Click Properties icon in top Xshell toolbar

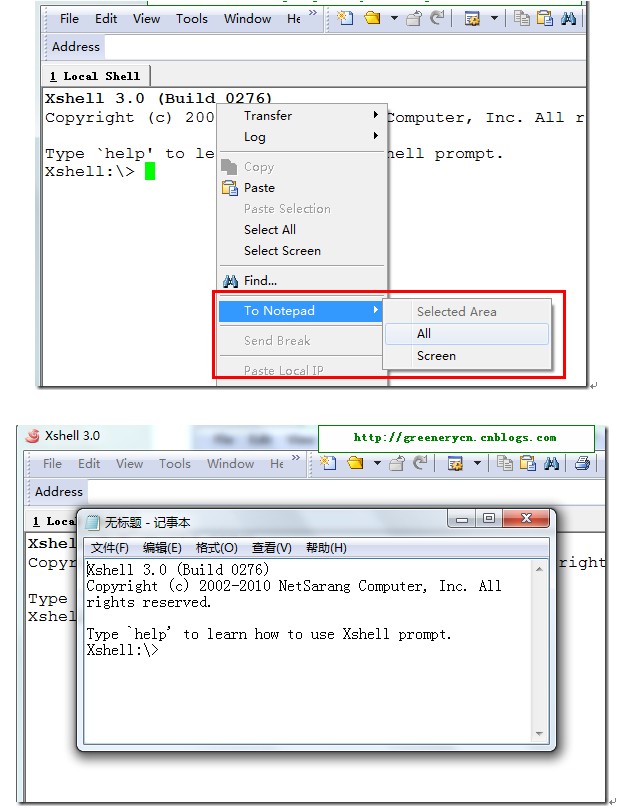coord(472,19)
